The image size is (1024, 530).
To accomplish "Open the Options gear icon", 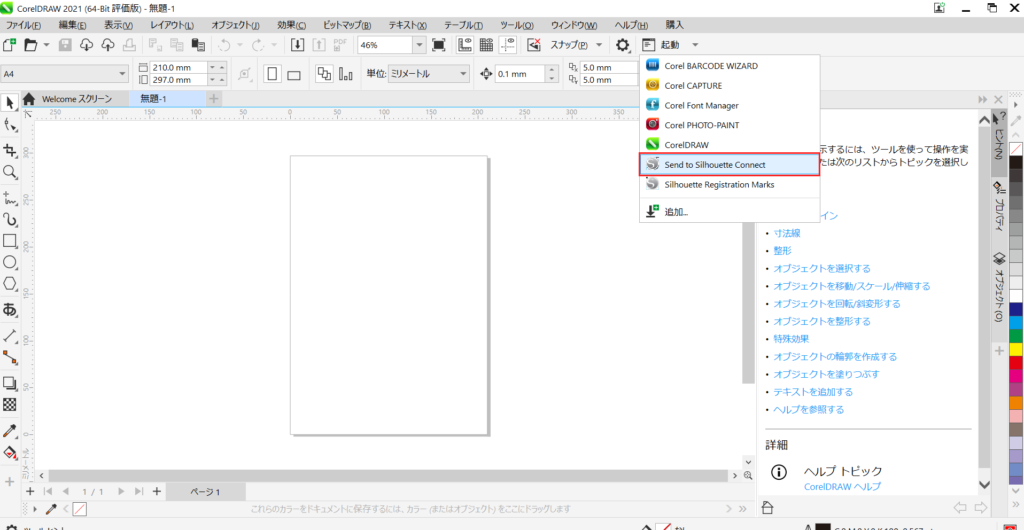I will click(623, 44).
